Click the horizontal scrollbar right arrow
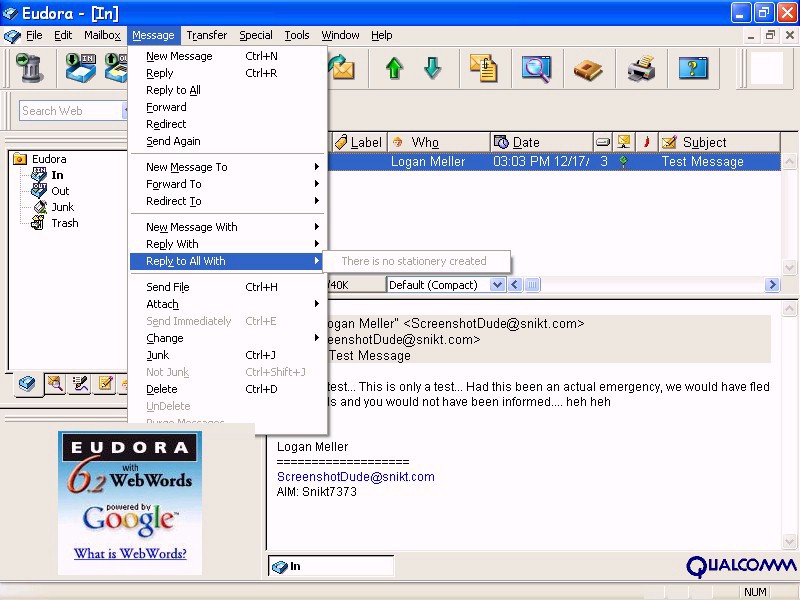800x600 pixels. coord(772,285)
